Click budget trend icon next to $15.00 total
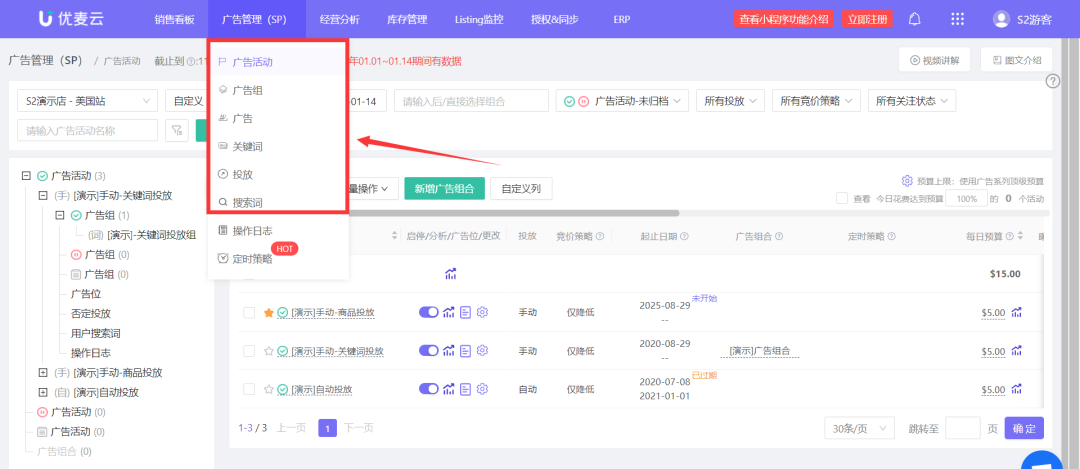Viewport: 1080px width, 469px height. (451, 274)
